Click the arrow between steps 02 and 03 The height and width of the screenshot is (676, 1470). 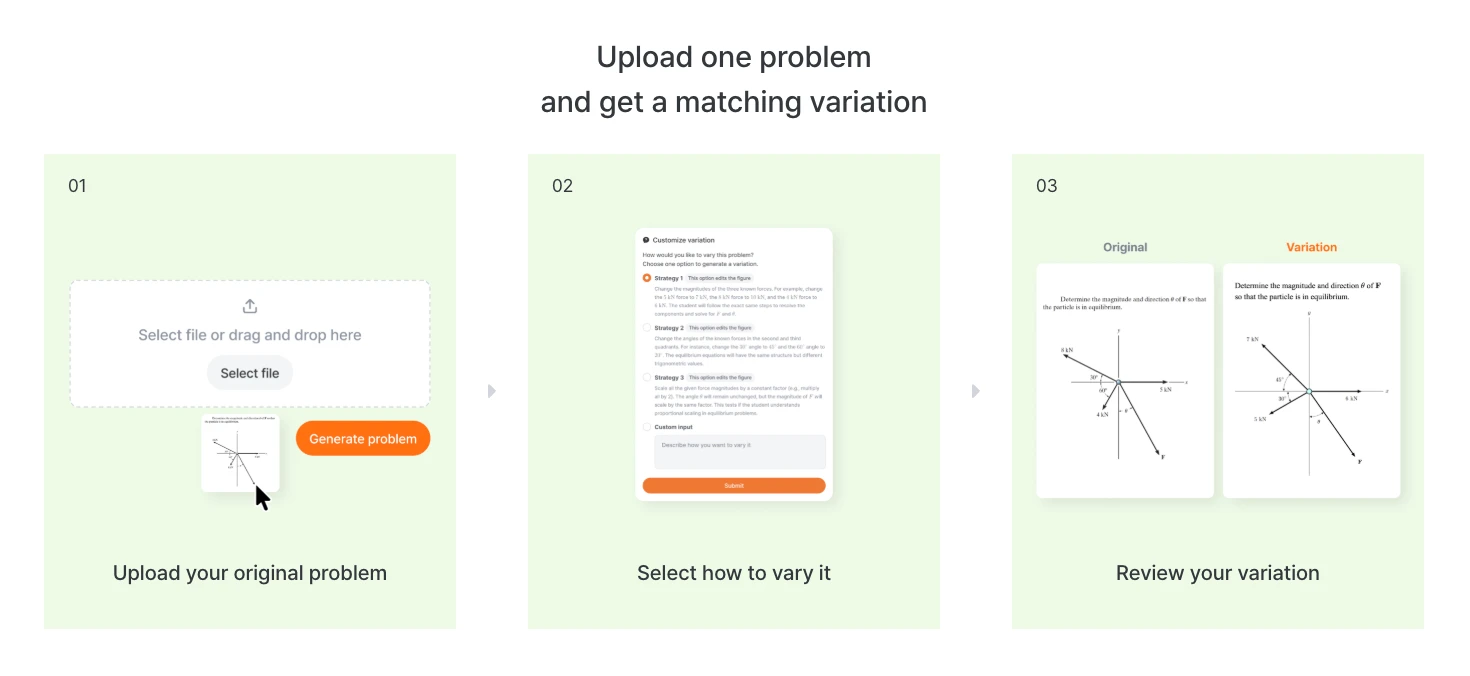point(975,391)
